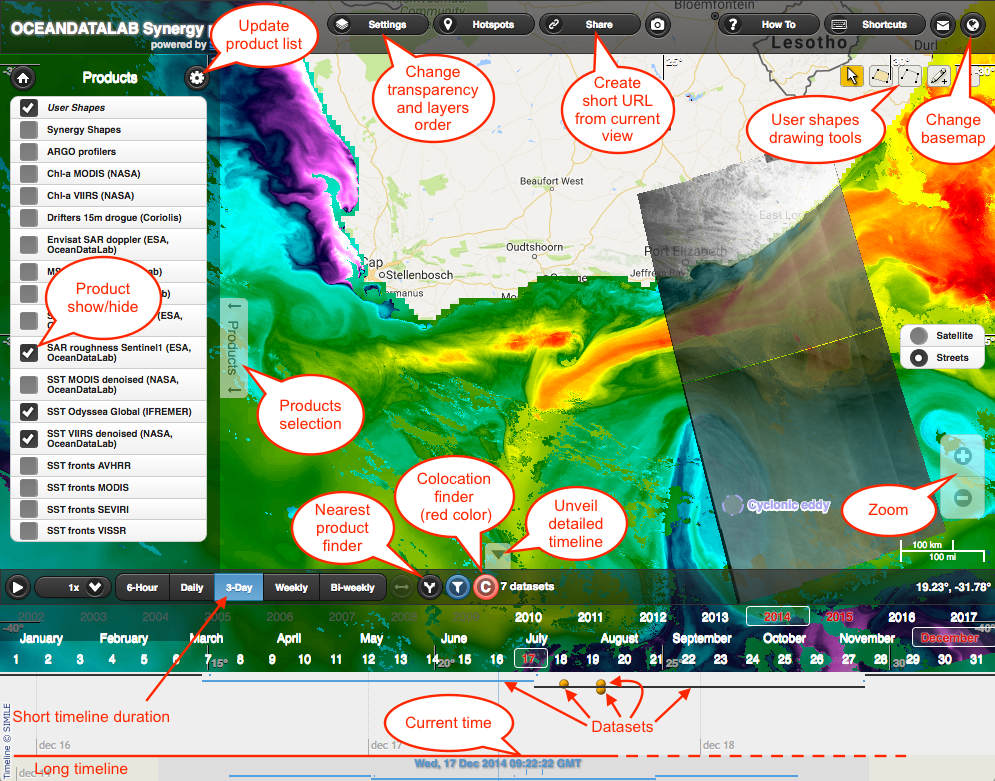Unveil detailed timeline with arrow toggle

[x=497, y=555]
